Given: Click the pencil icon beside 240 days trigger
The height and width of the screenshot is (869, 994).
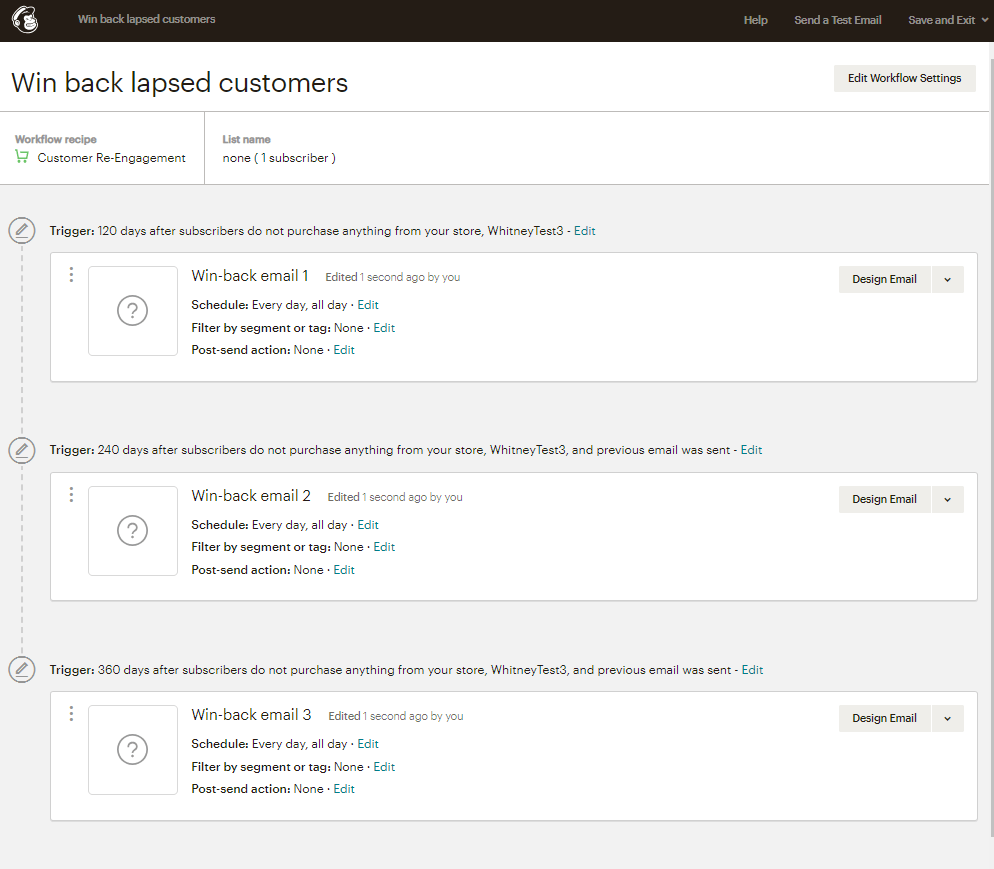Looking at the screenshot, I should point(22,450).
